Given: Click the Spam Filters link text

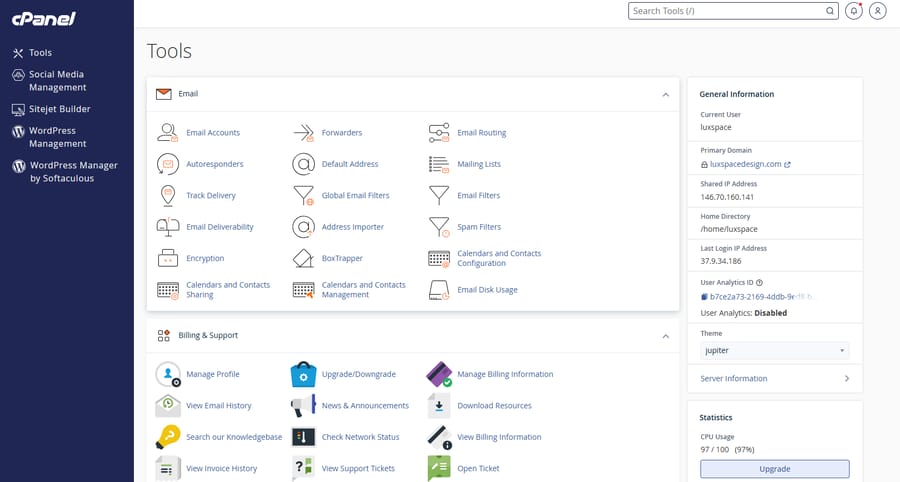Looking at the screenshot, I should [479, 227].
